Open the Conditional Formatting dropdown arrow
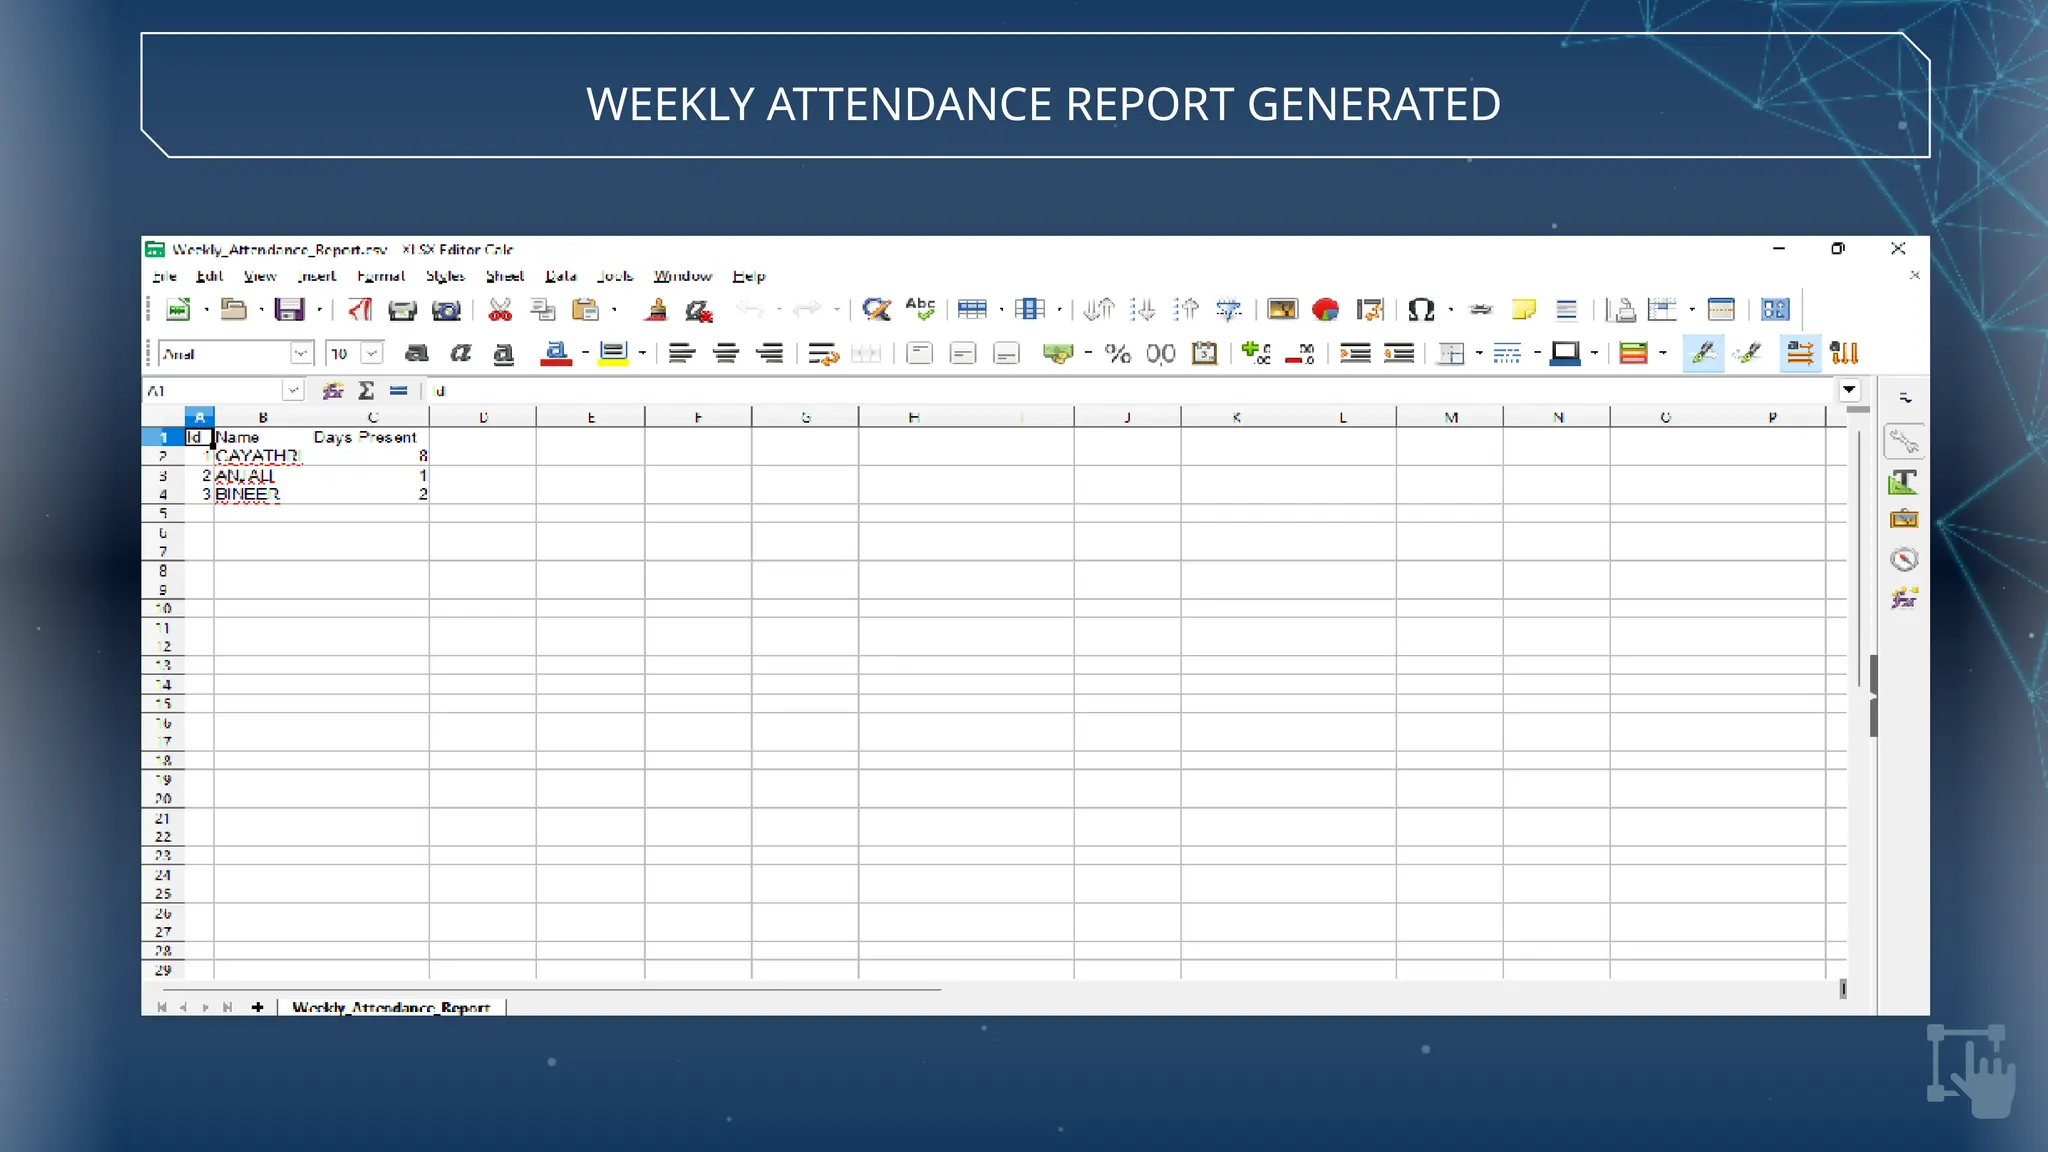 point(1663,354)
